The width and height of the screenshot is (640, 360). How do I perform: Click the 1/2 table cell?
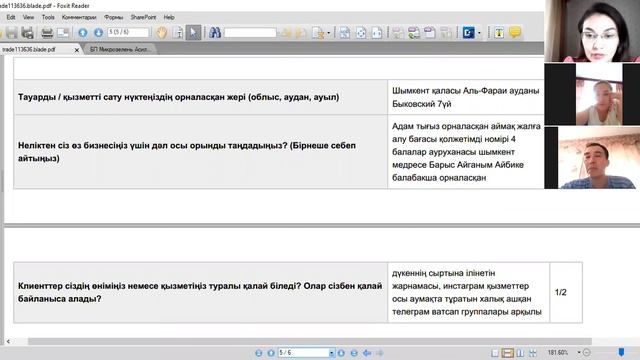[x=566, y=293]
